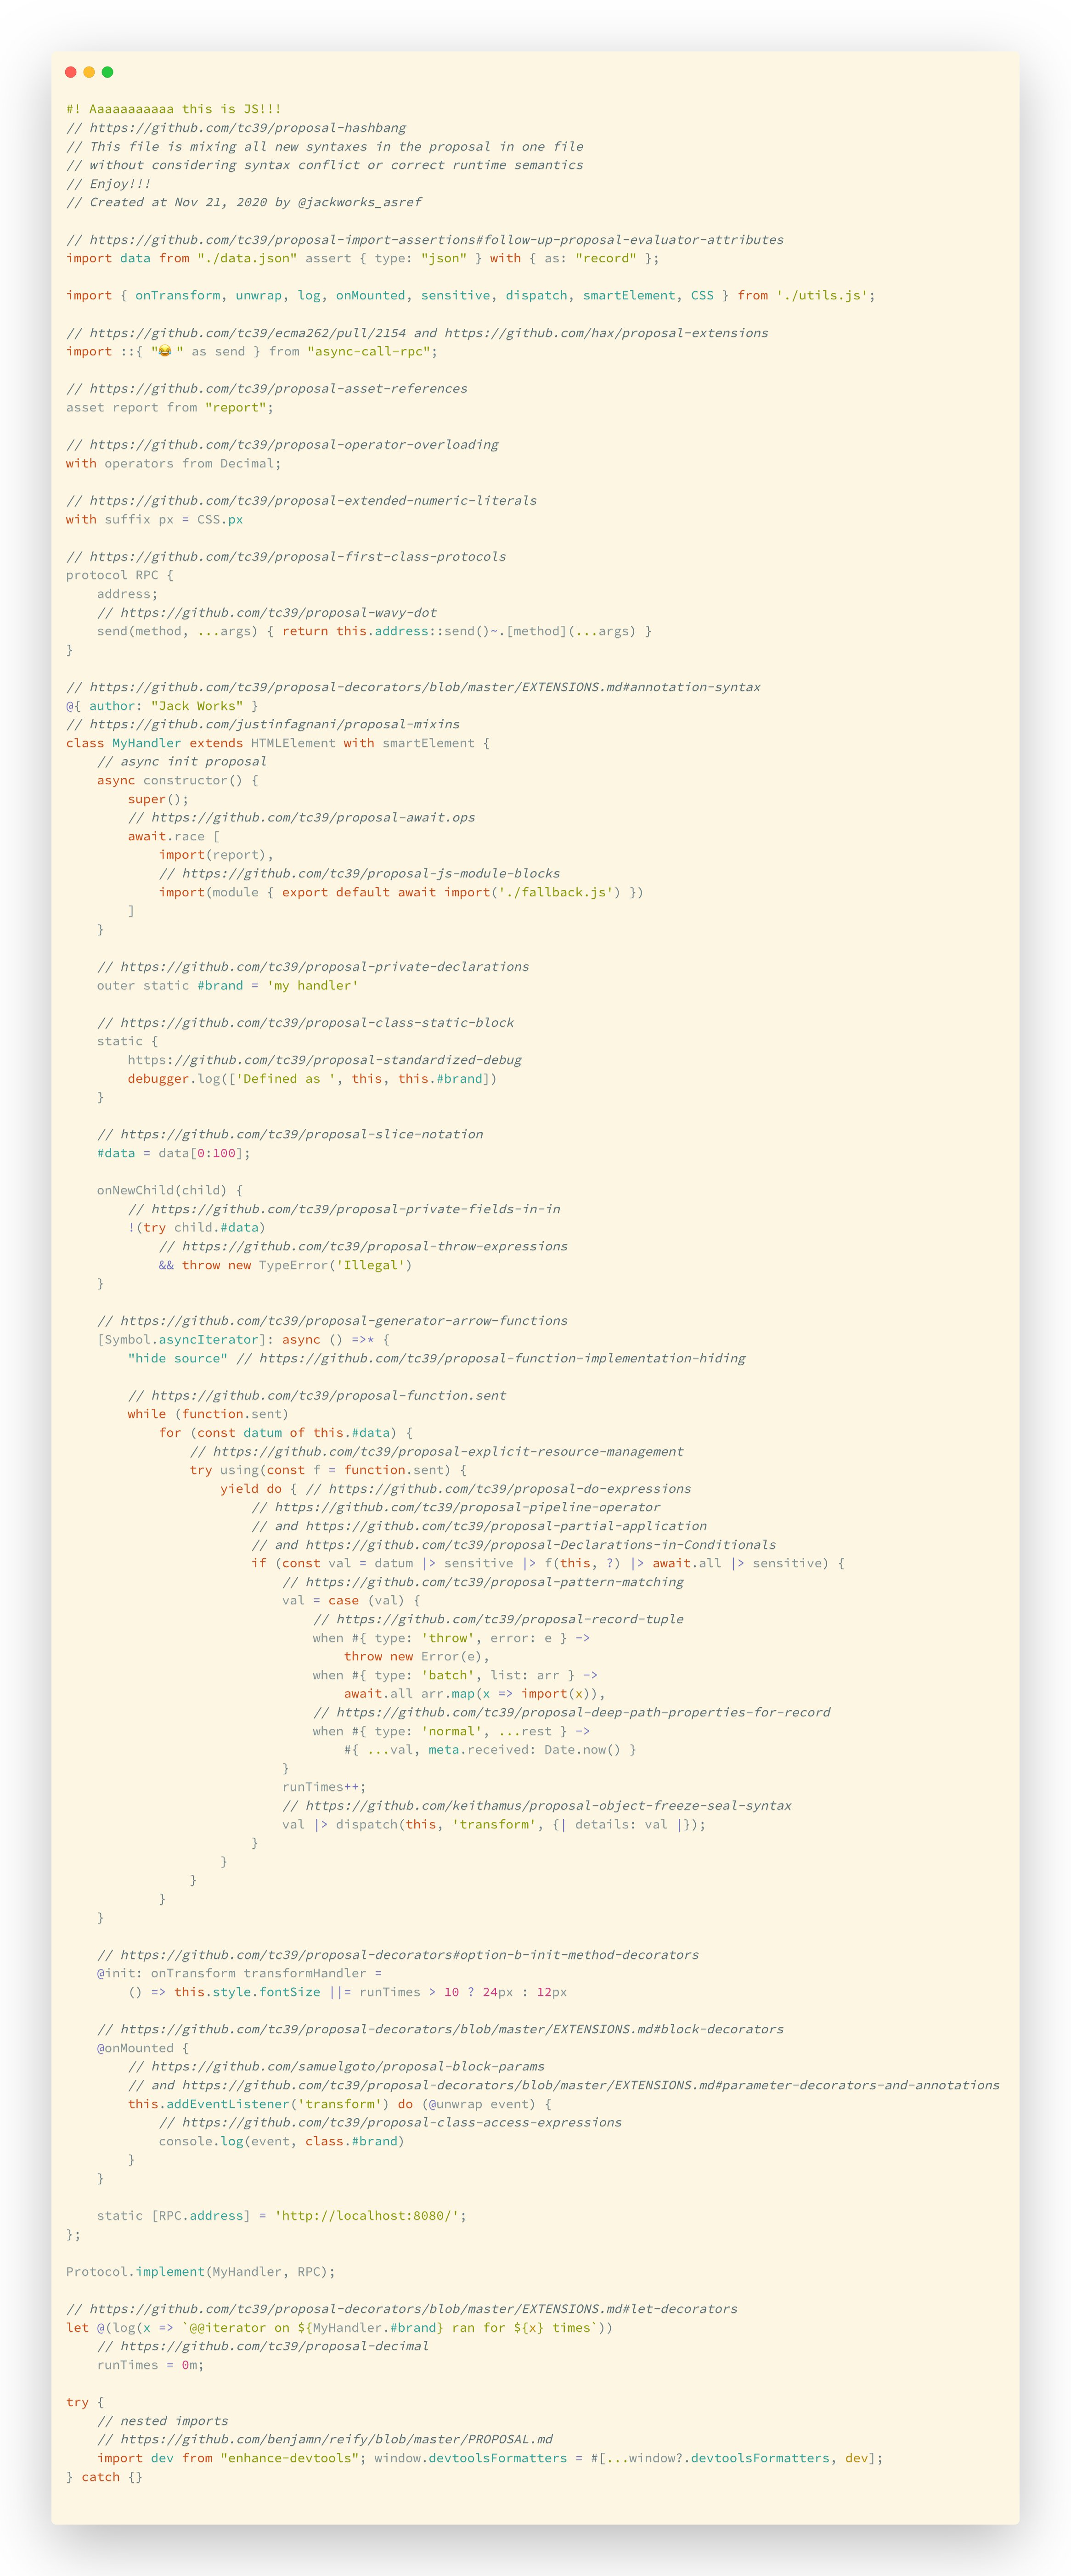Image resolution: width=1071 pixels, height=2576 pixels.
Task: Click 'Protocol.implement(MyHandler, RPC);' line
Action: (x=201, y=2272)
